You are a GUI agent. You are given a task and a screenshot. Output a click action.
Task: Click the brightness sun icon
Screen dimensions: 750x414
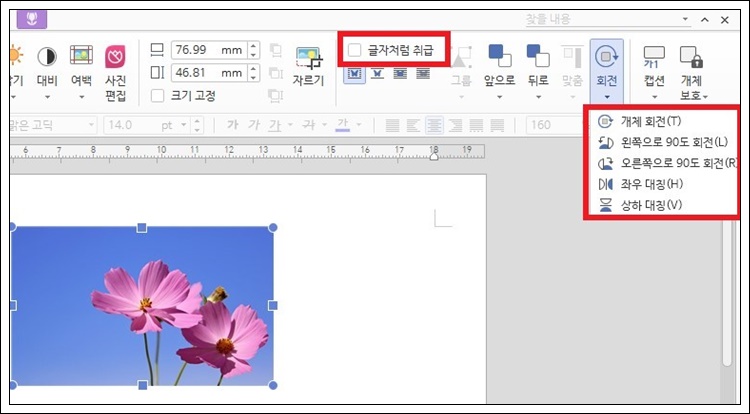[16, 55]
